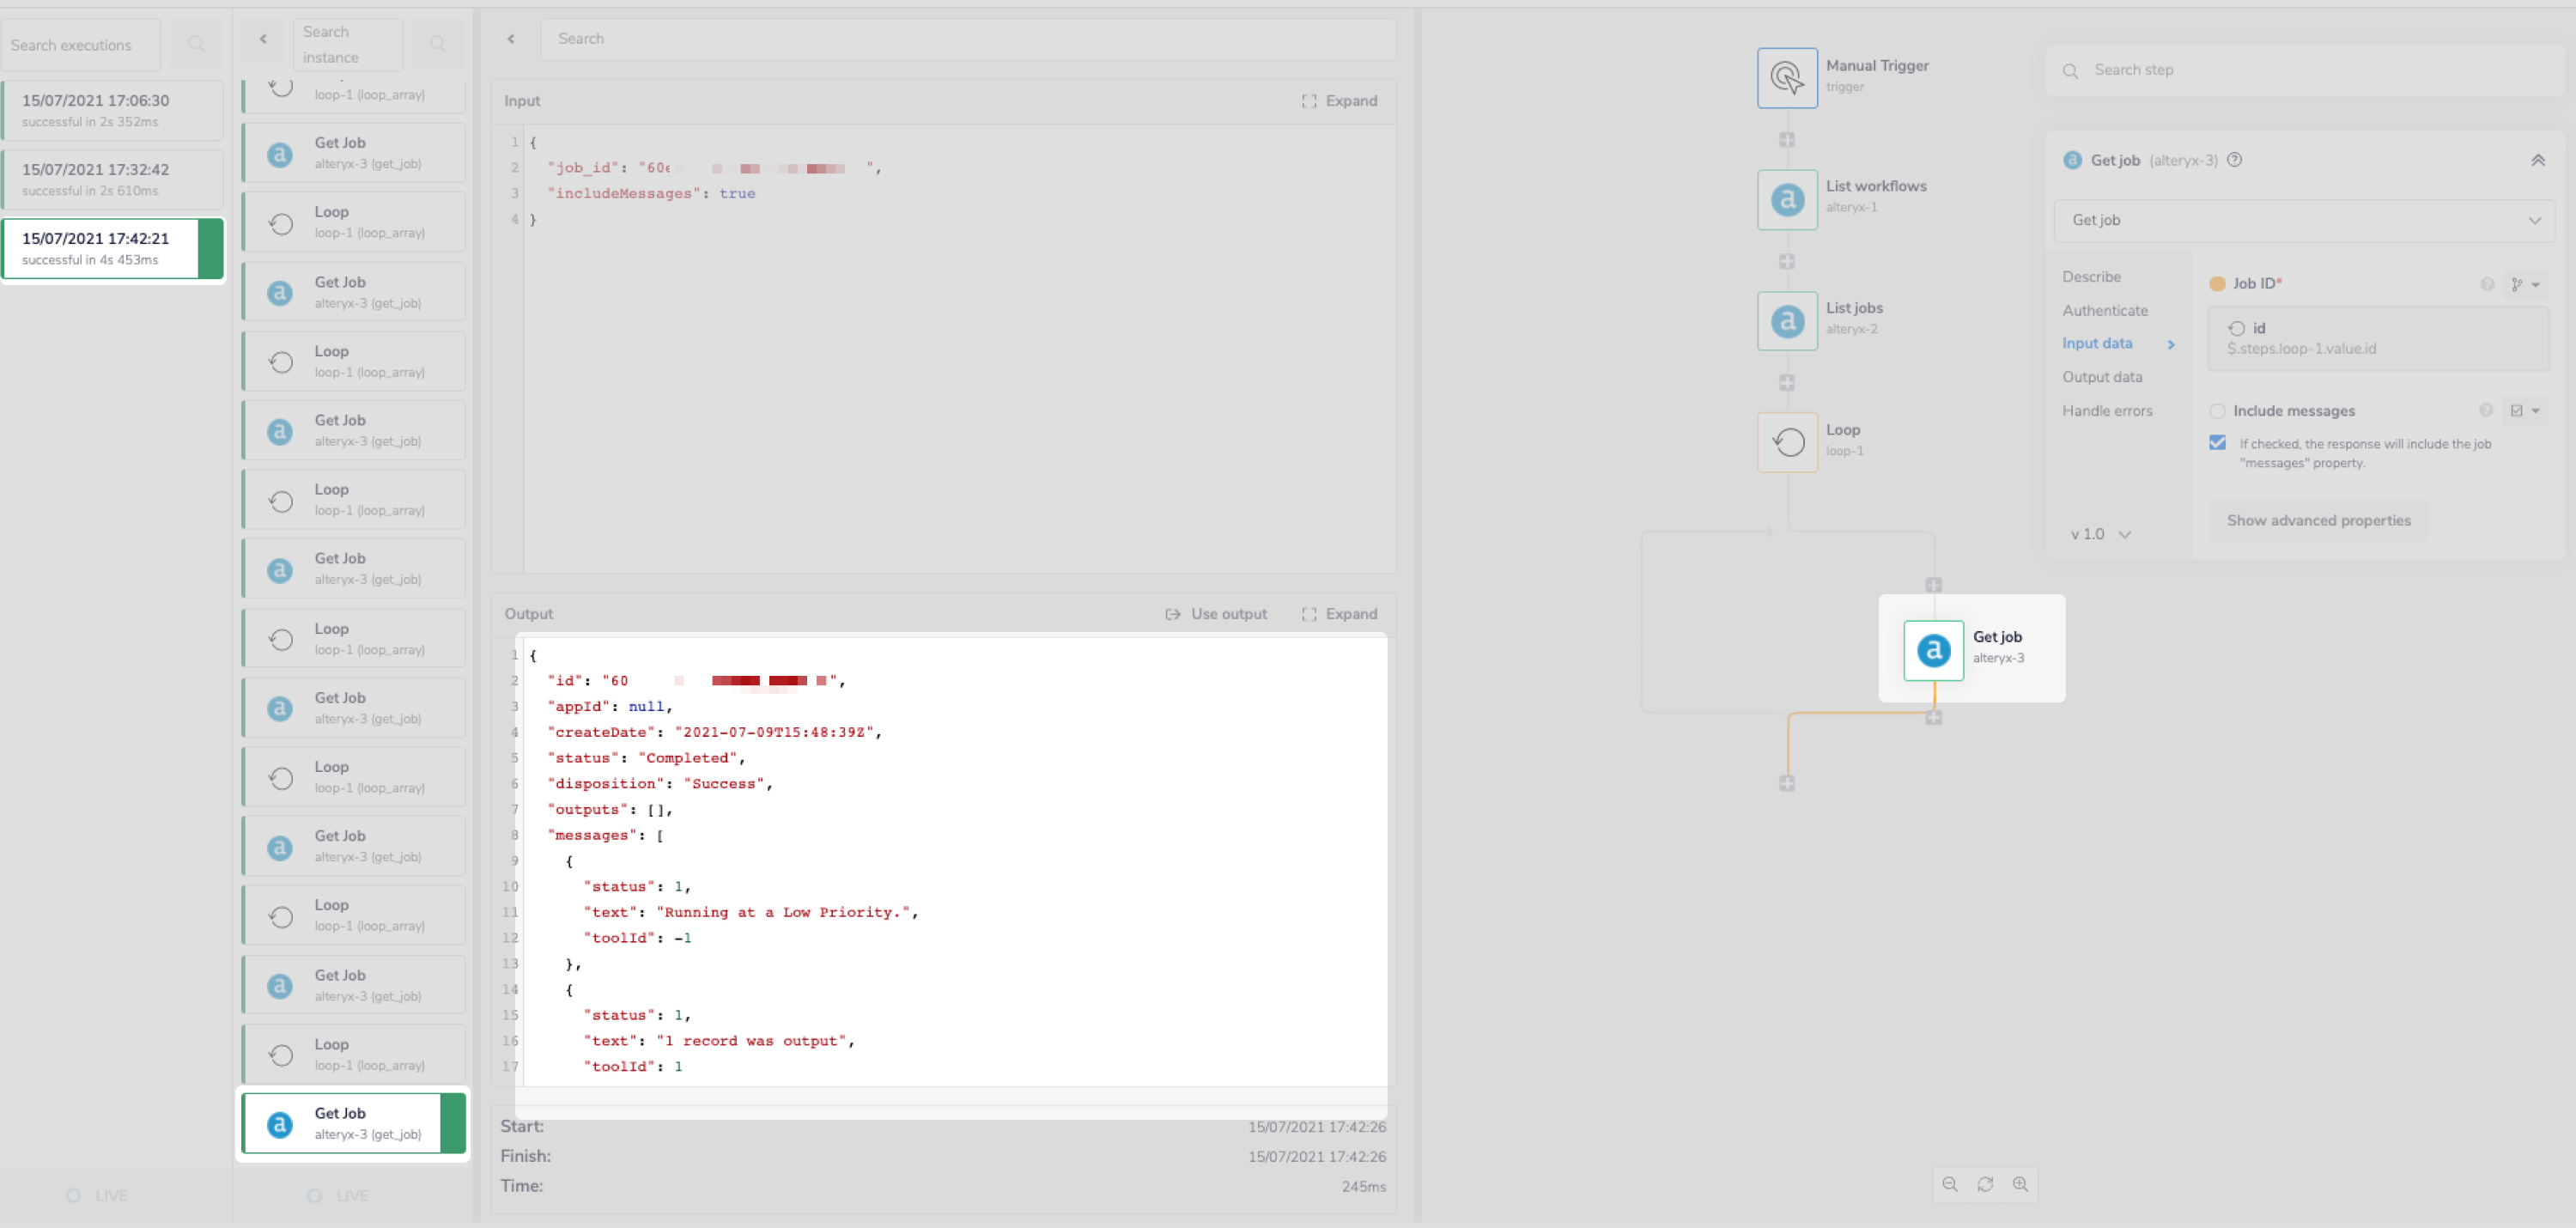This screenshot has width=2576, height=1228.
Task: Zoom out of the workflow canvas
Action: [x=1950, y=1184]
